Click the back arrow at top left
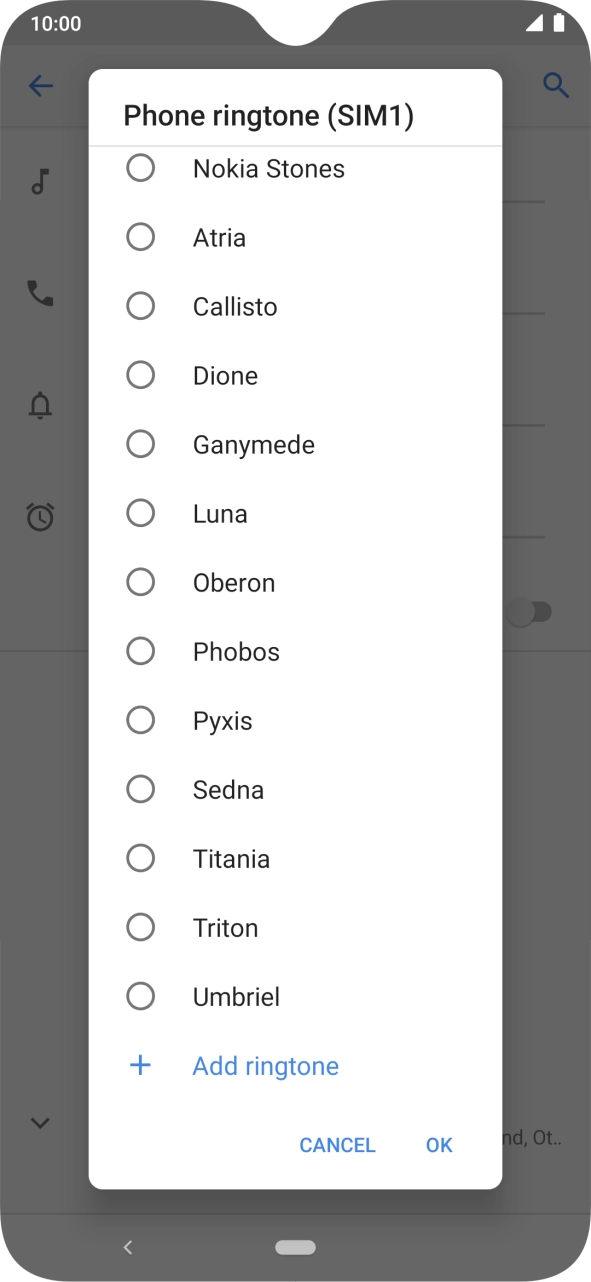 tap(41, 86)
